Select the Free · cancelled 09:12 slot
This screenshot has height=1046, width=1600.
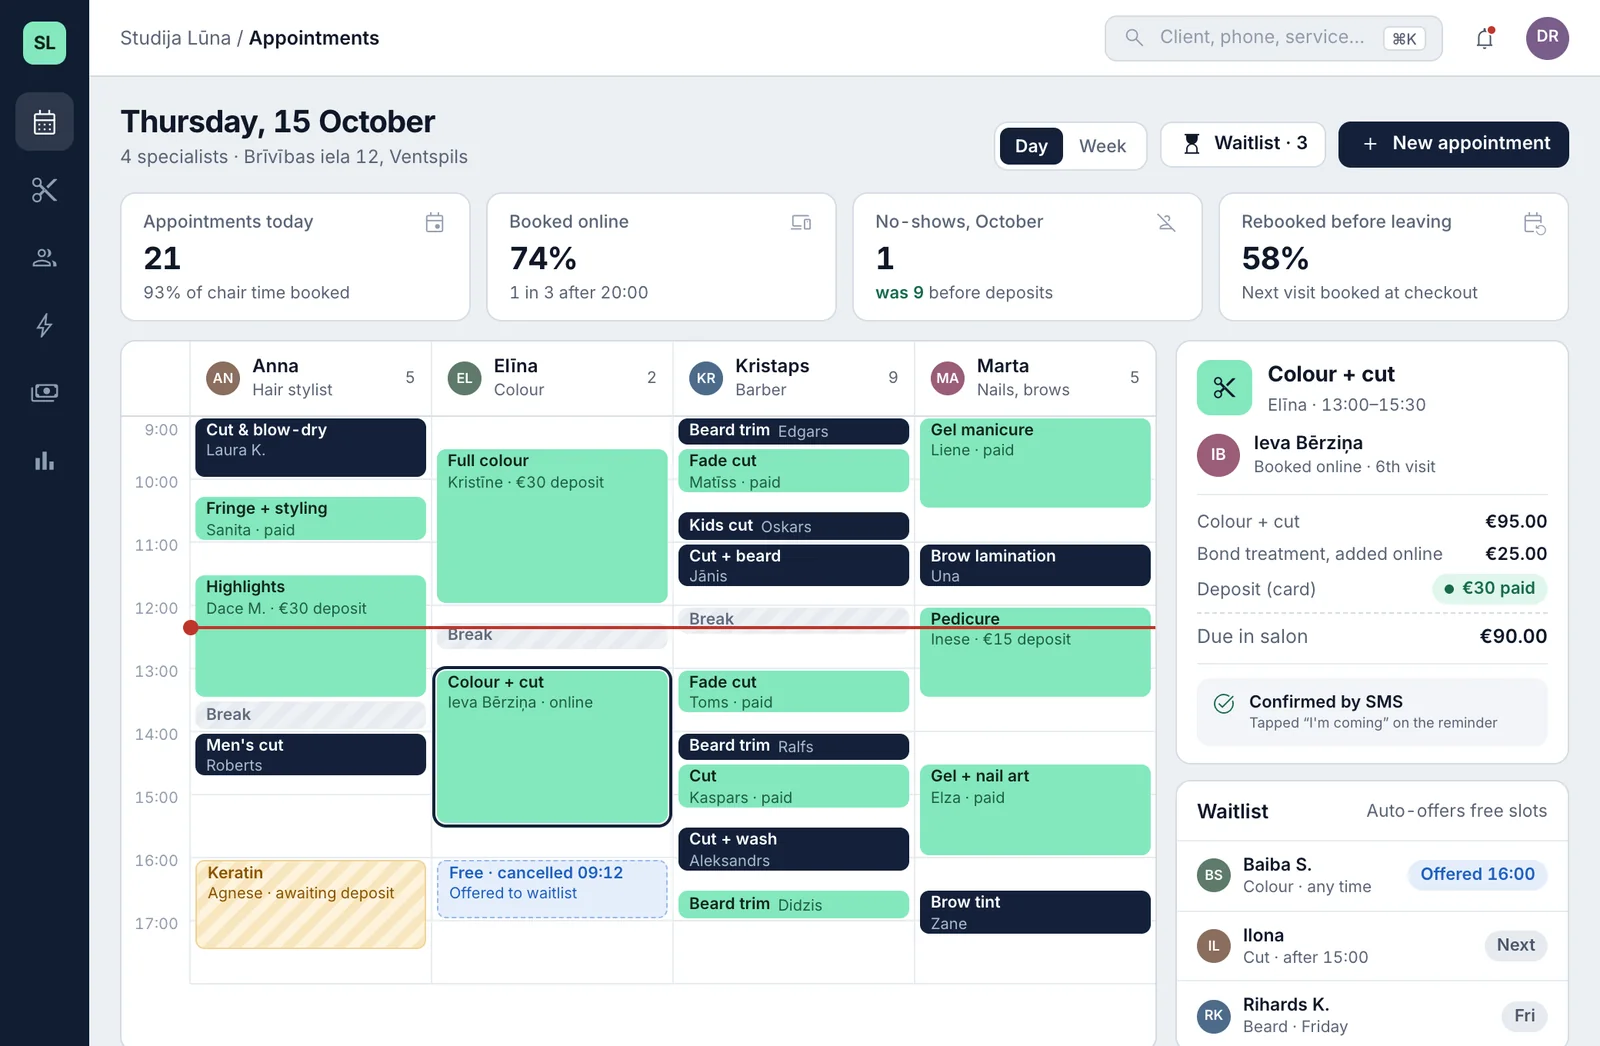tap(552, 889)
